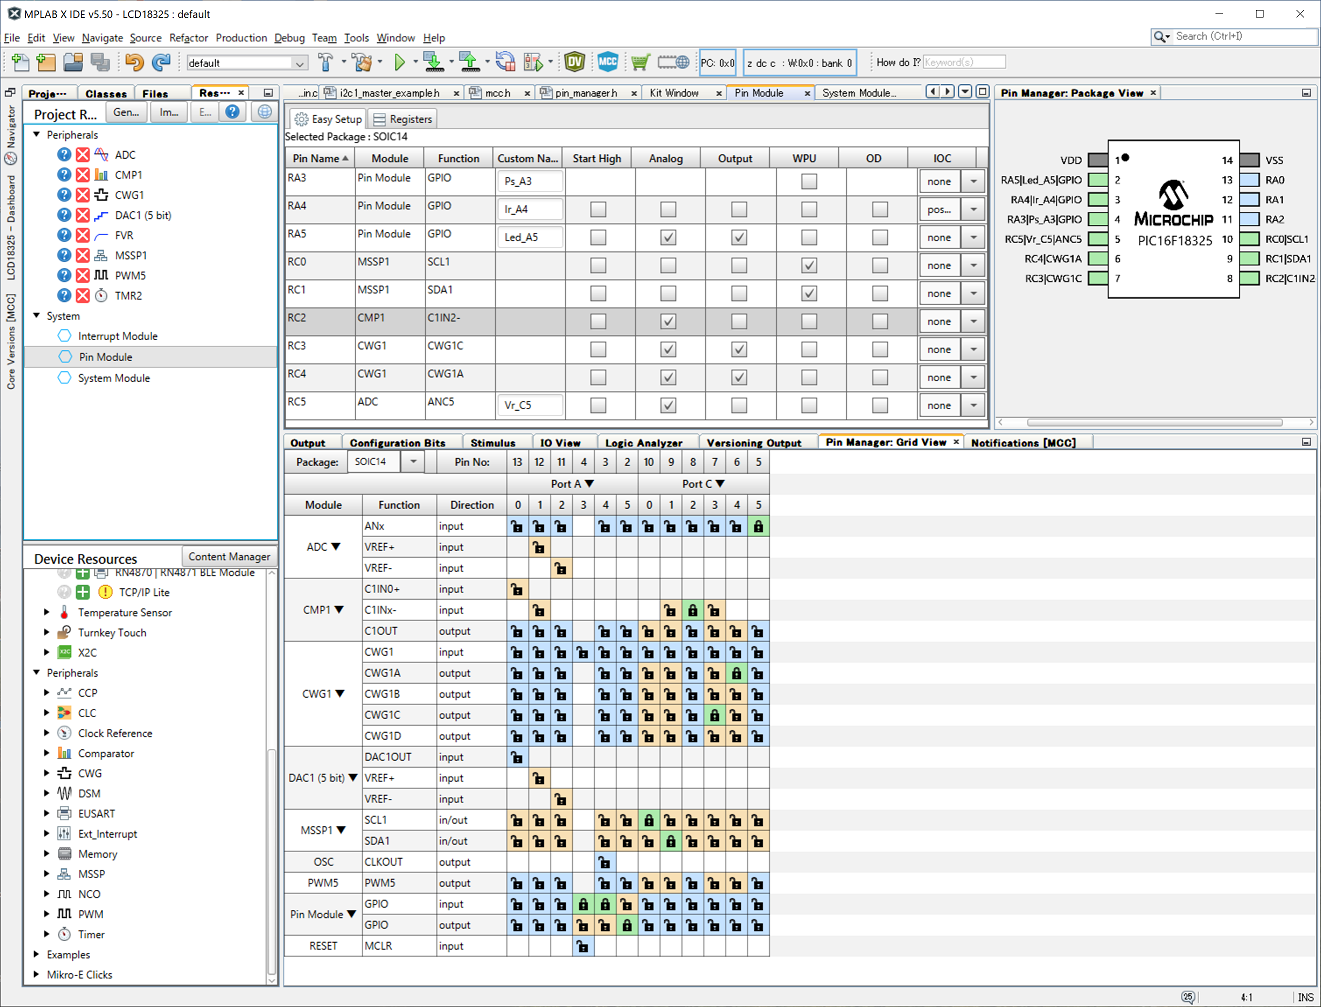
Task: Expand the Comparator node in Device Resources
Action: [x=46, y=754]
